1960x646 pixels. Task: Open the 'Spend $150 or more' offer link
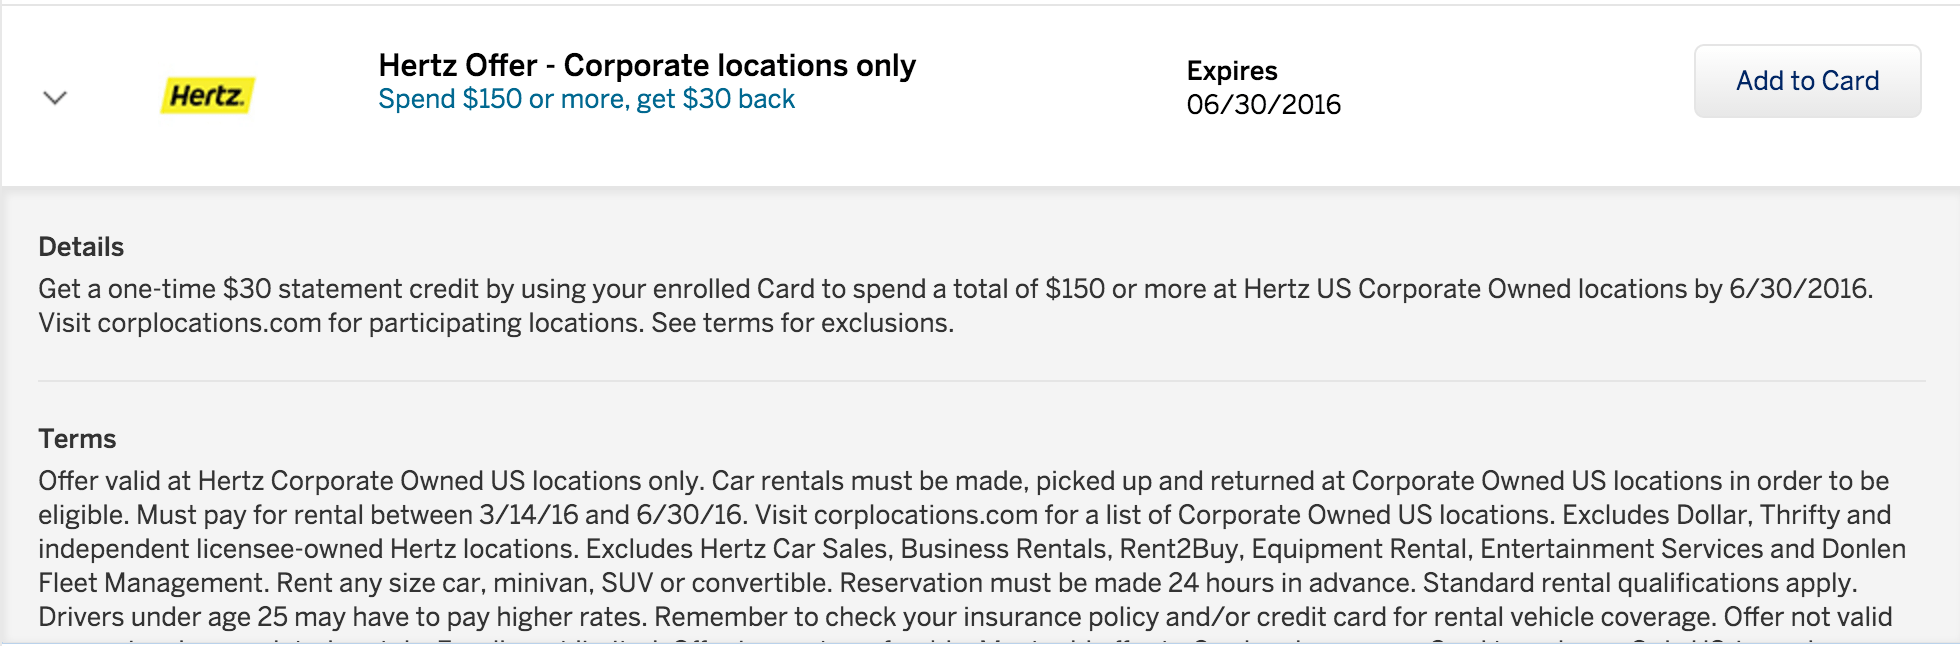coord(587,99)
